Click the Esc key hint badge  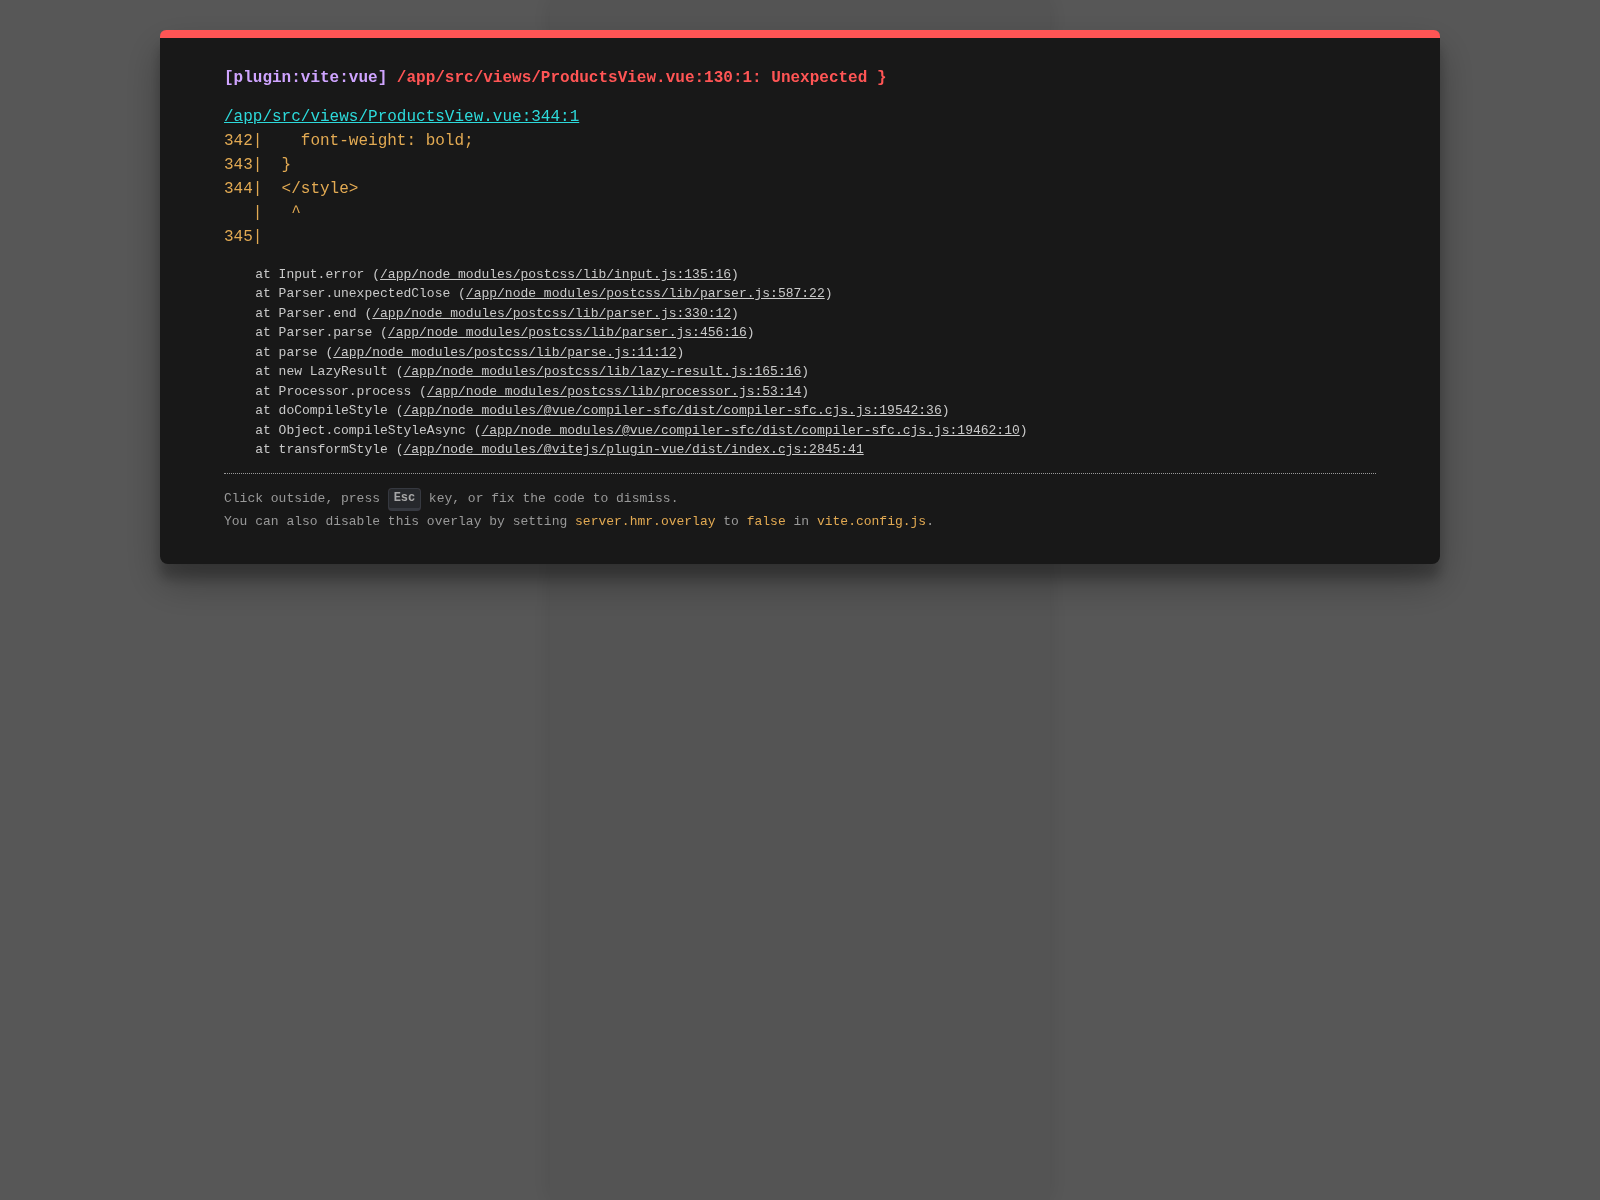pyautogui.click(x=404, y=498)
